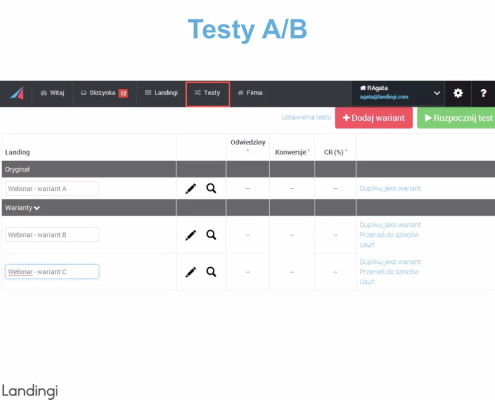This screenshot has height=400, width=495.
Task: Click Usuń for wariant B
Action: [x=367, y=245]
